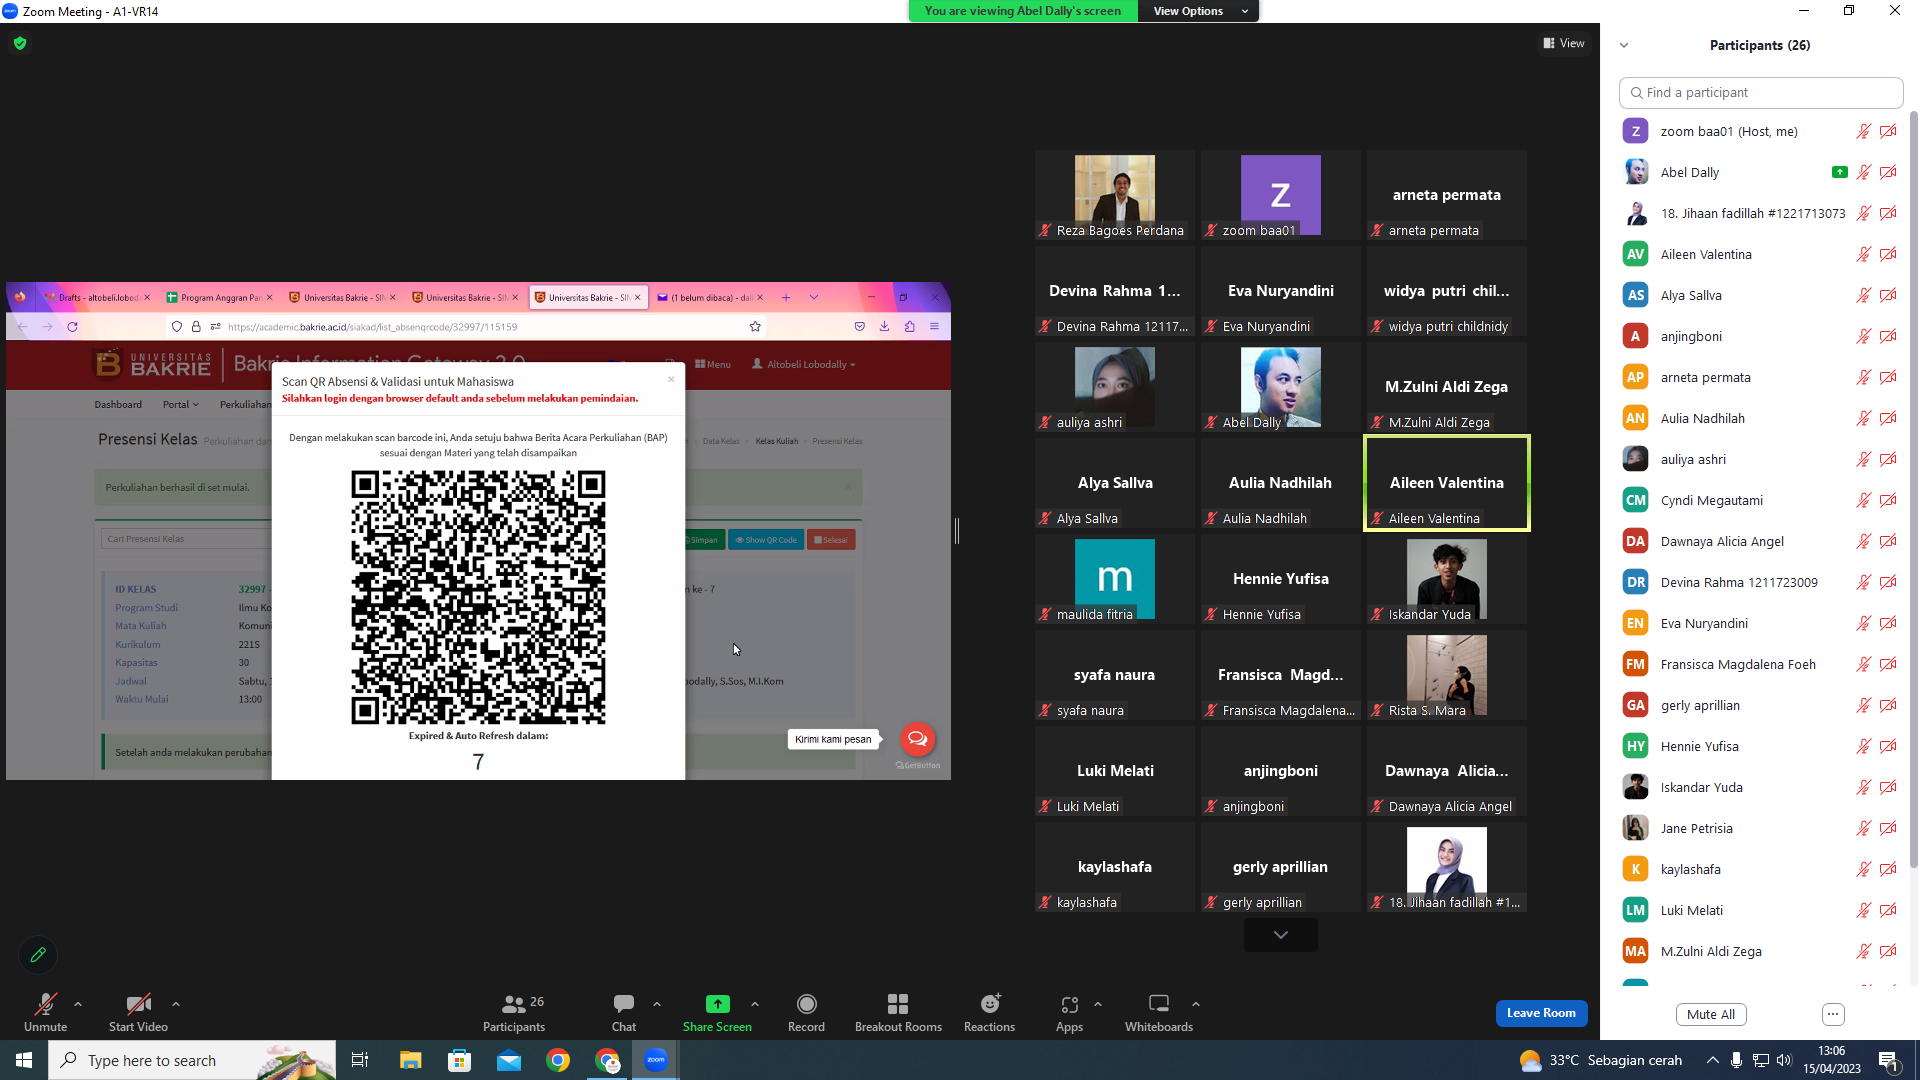
Task: Click Aulia Nadhilah in participants list
Action: (1702, 418)
